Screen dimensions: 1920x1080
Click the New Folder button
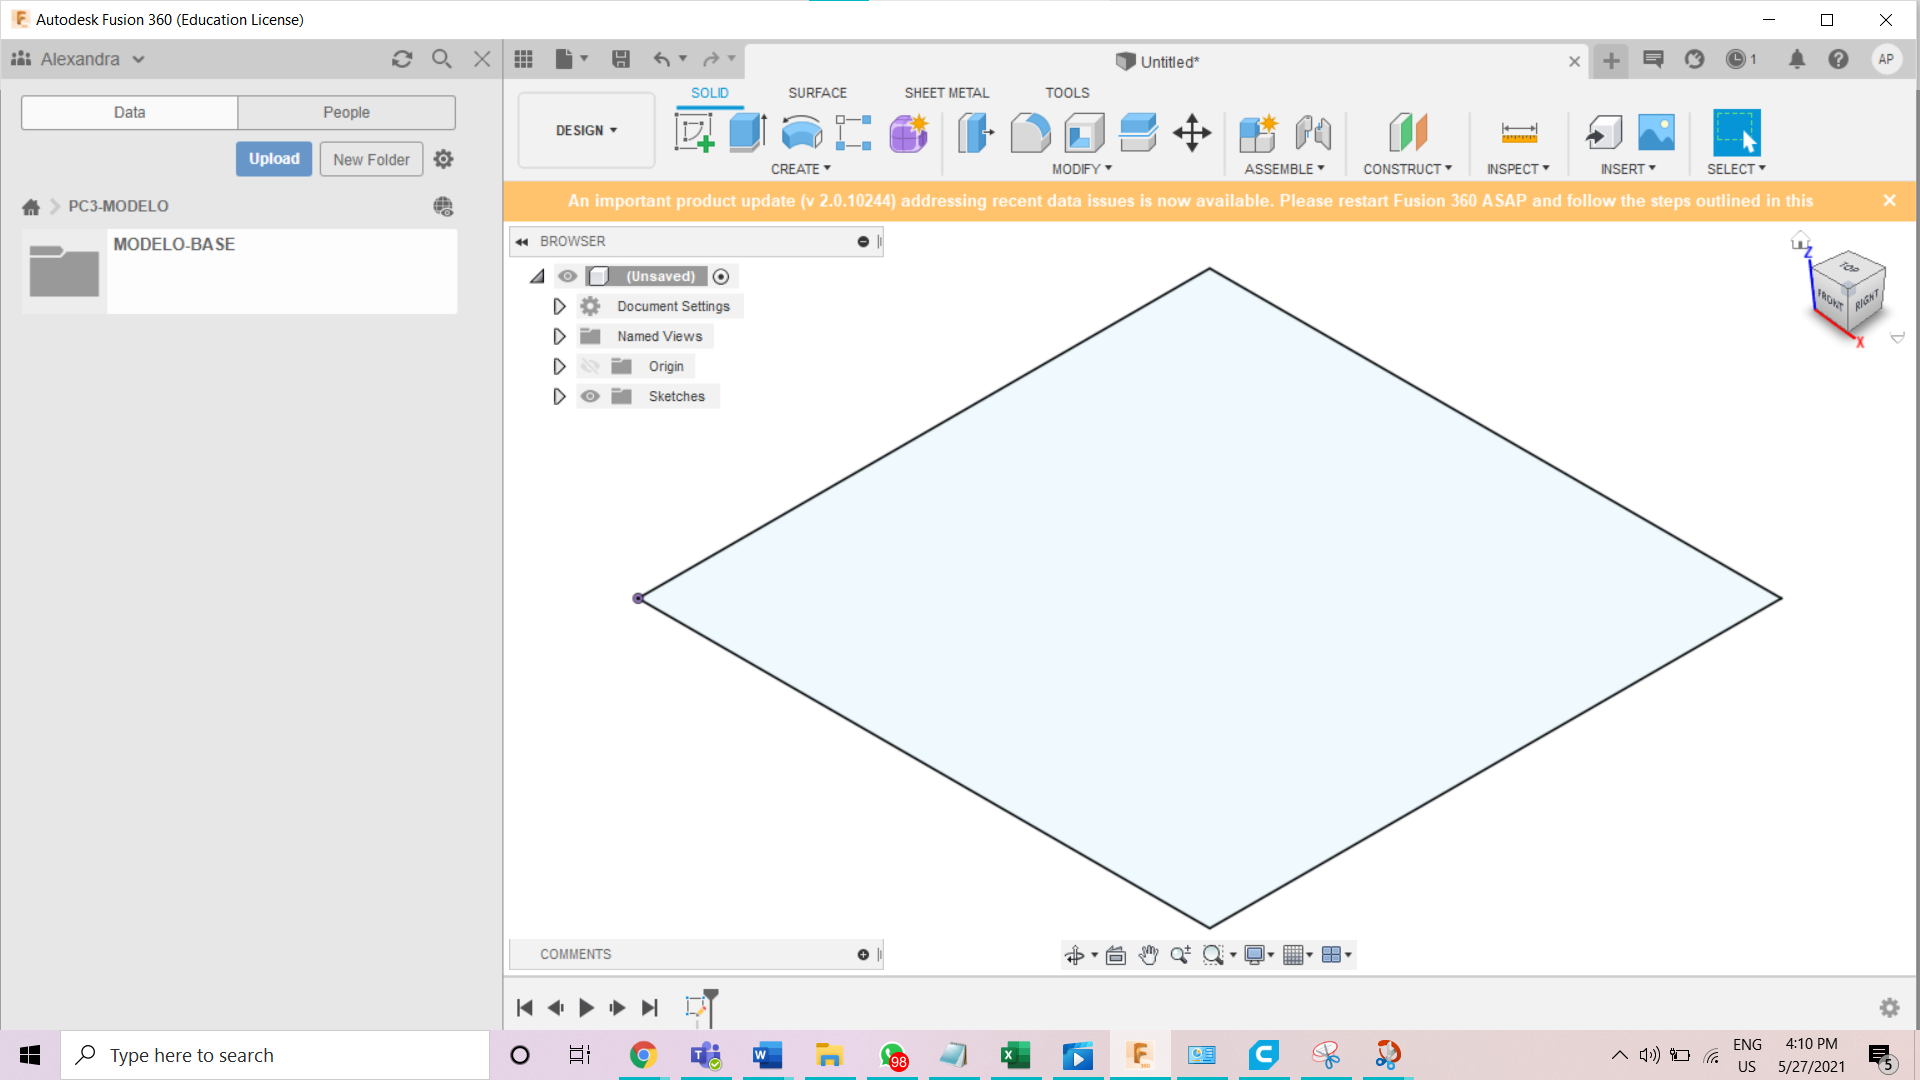371,159
